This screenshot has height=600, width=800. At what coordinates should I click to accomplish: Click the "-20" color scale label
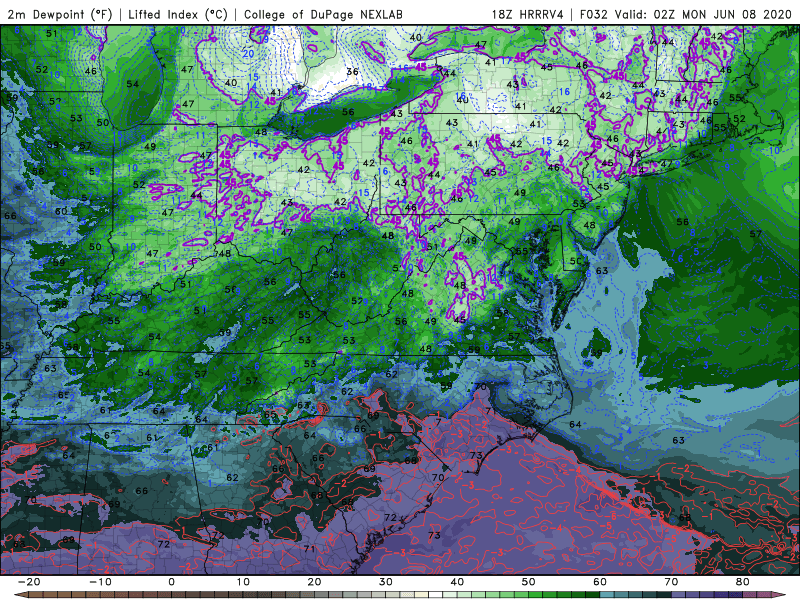tap(29, 582)
